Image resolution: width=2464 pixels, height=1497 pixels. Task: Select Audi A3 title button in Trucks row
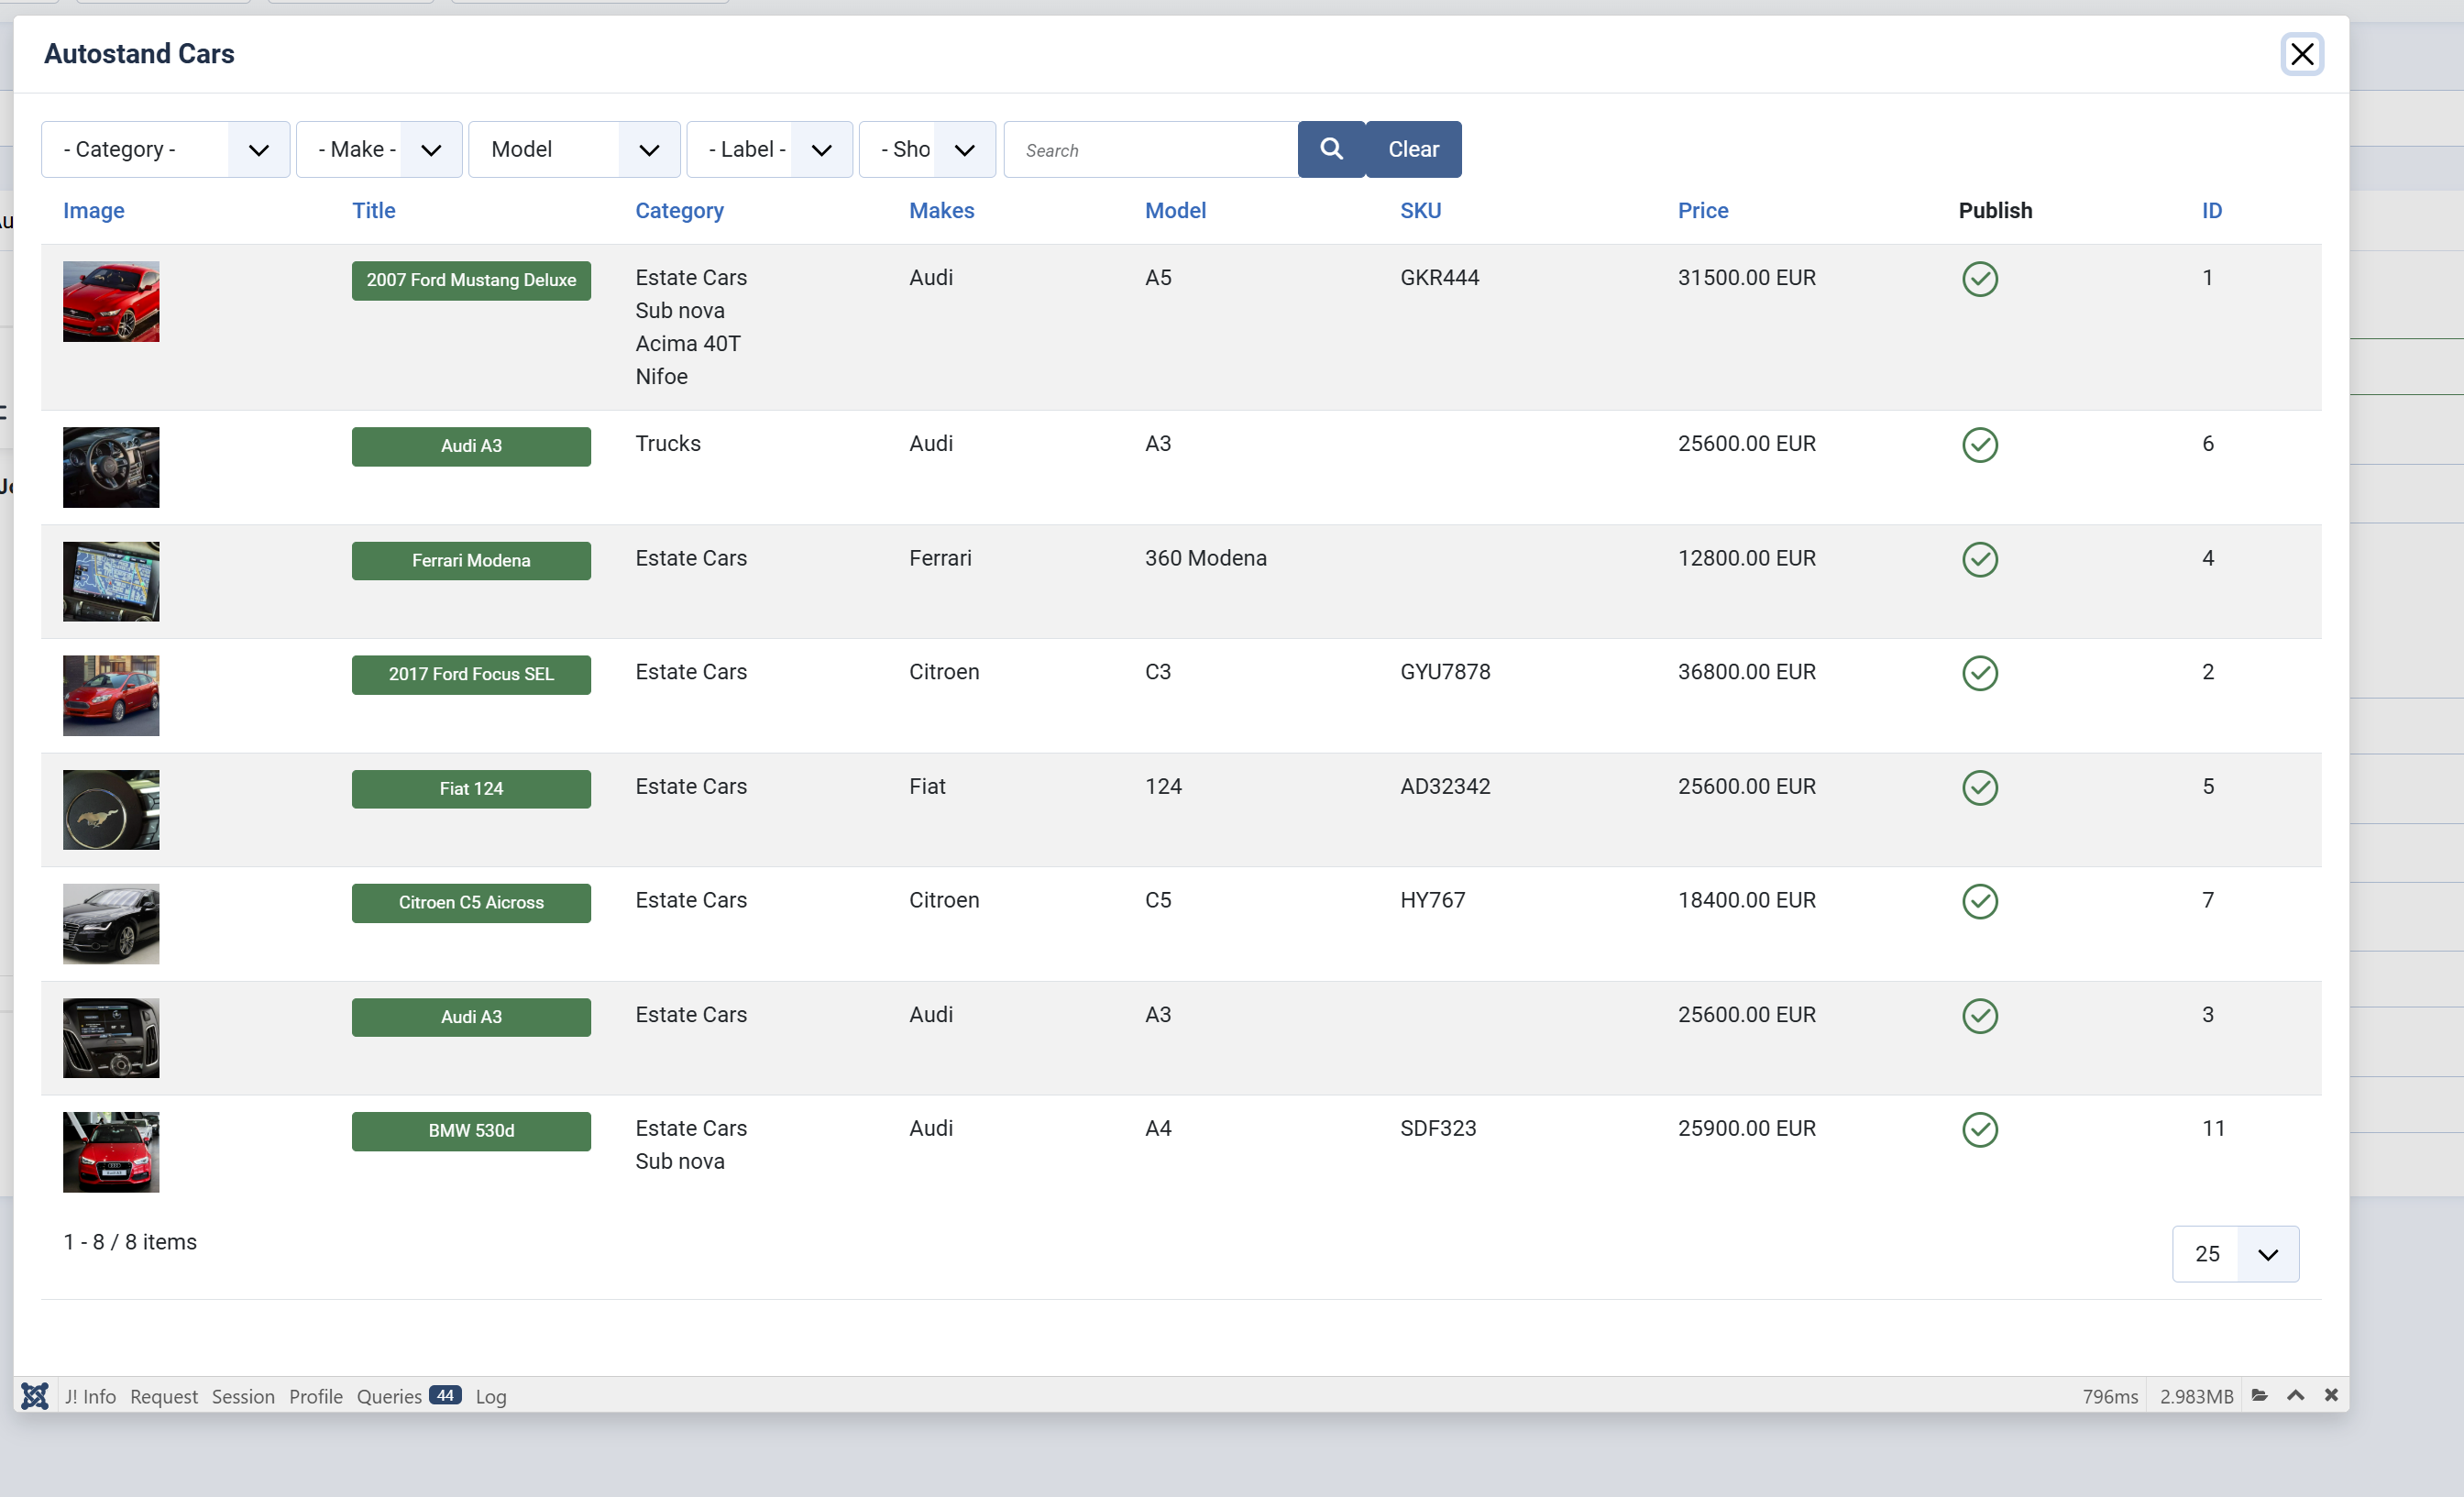pos(471,446)
